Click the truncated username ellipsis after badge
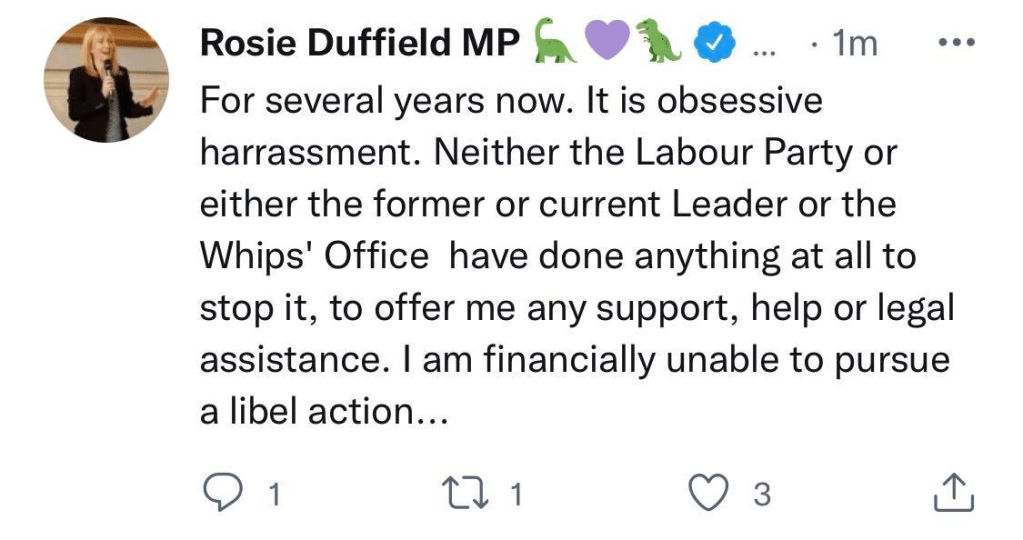This screenshot has width=1023, height=540. 763,50
